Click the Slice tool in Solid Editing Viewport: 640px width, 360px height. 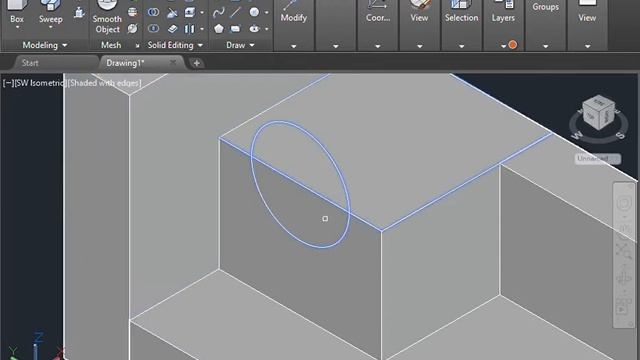pos(172,13)
